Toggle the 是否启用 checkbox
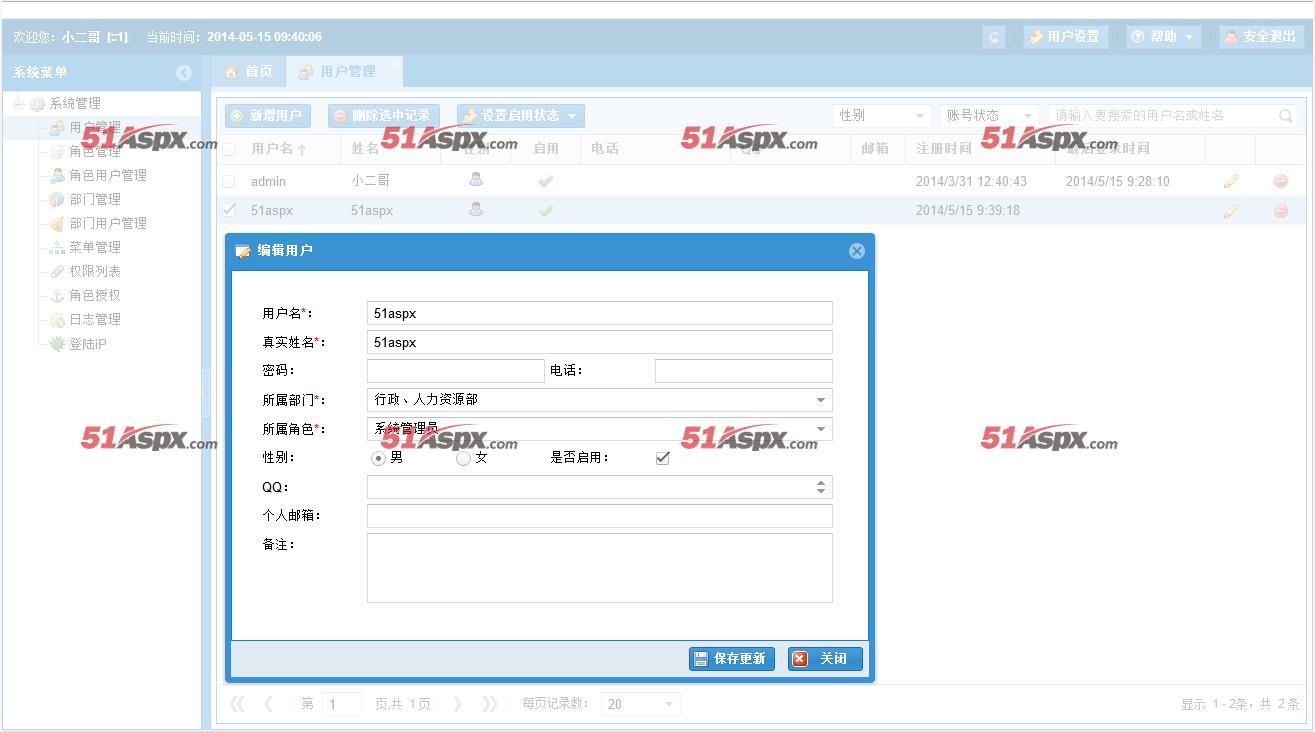The width and height of the screenshot is (1315, 732). point(662,458)
